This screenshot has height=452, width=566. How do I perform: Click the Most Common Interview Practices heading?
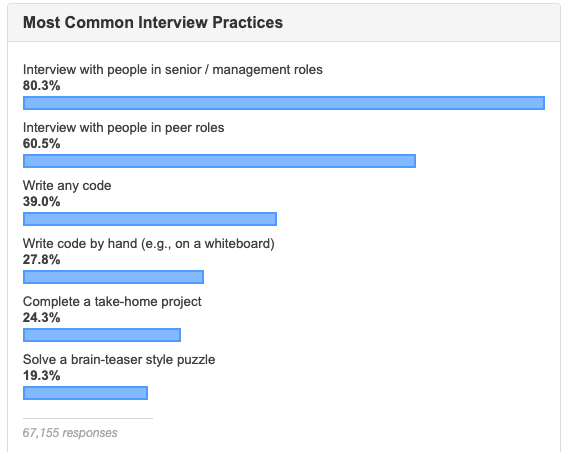pyautogui.click(x=153, y=22)
